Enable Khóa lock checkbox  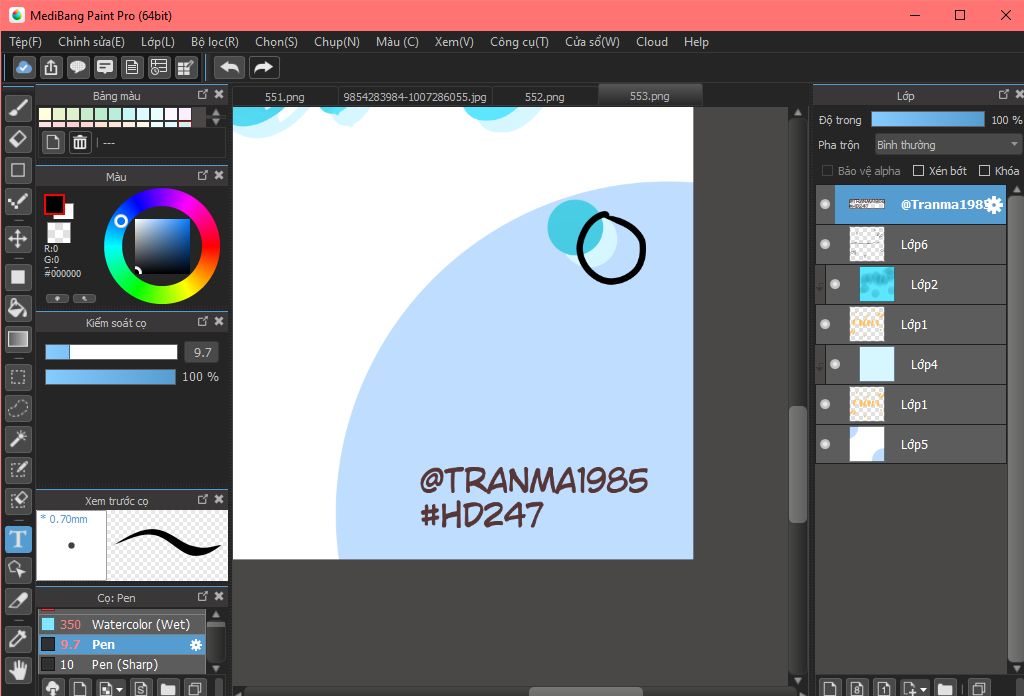tap(984, 170)
